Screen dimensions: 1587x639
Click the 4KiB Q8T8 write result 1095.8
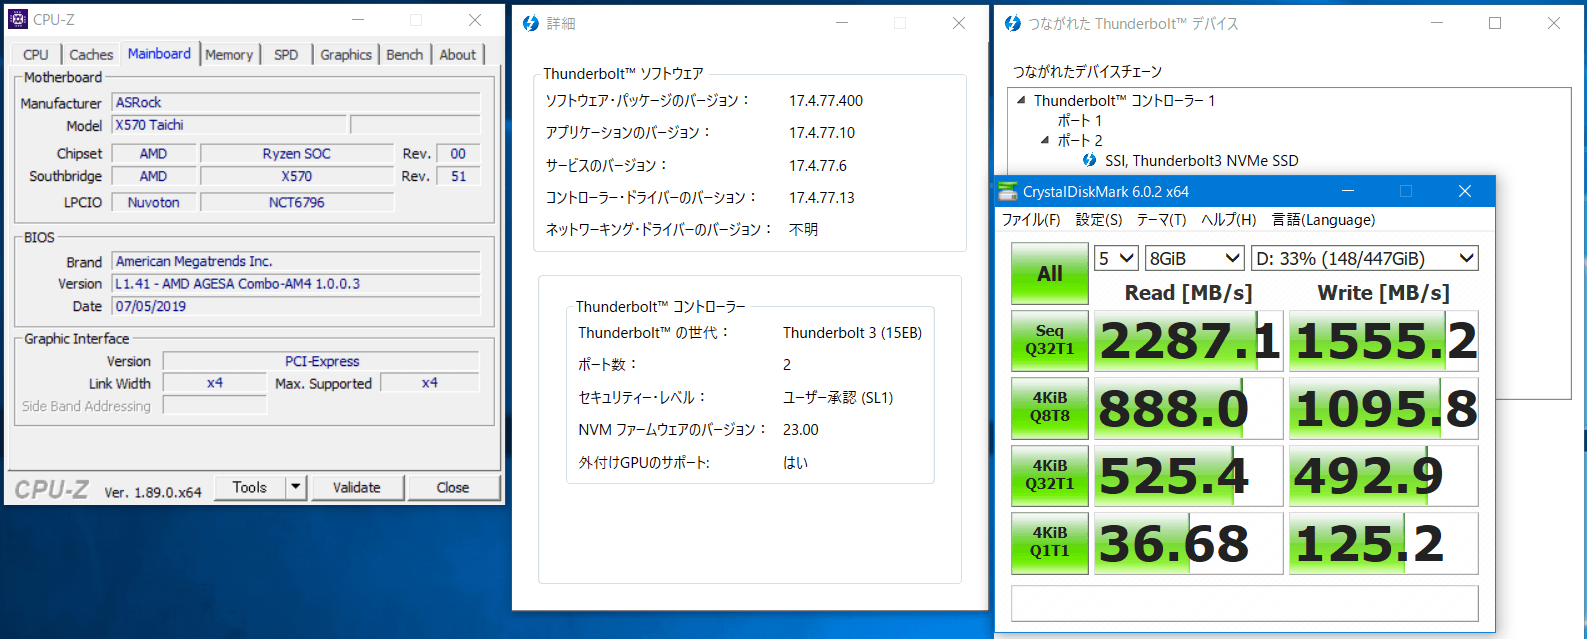pyautogui.click(x=1384, y=408)
